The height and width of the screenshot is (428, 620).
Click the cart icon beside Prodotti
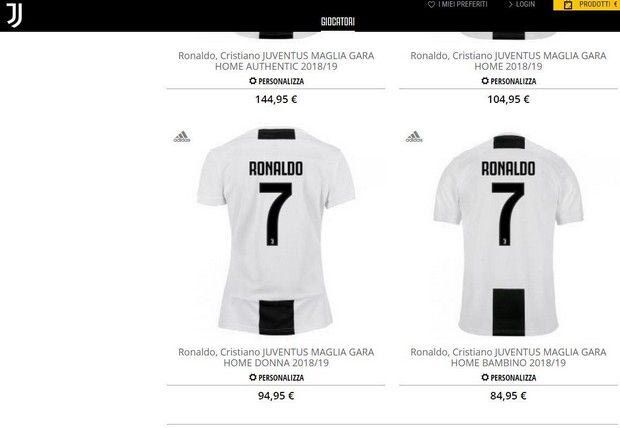click(x=568, y=5)
